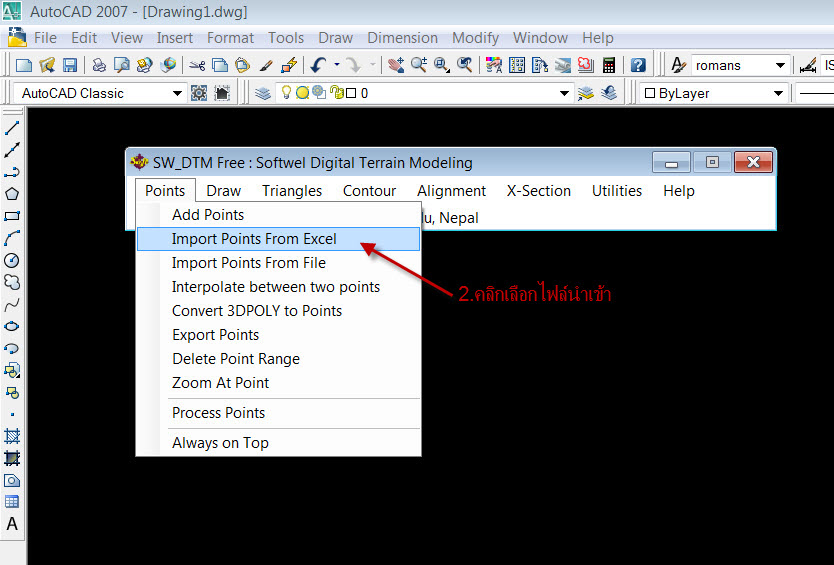The width and height of the screenshot is (834, 565).
Task: Choose Convert 3DPOLY to Points
Action: [278, 311]
